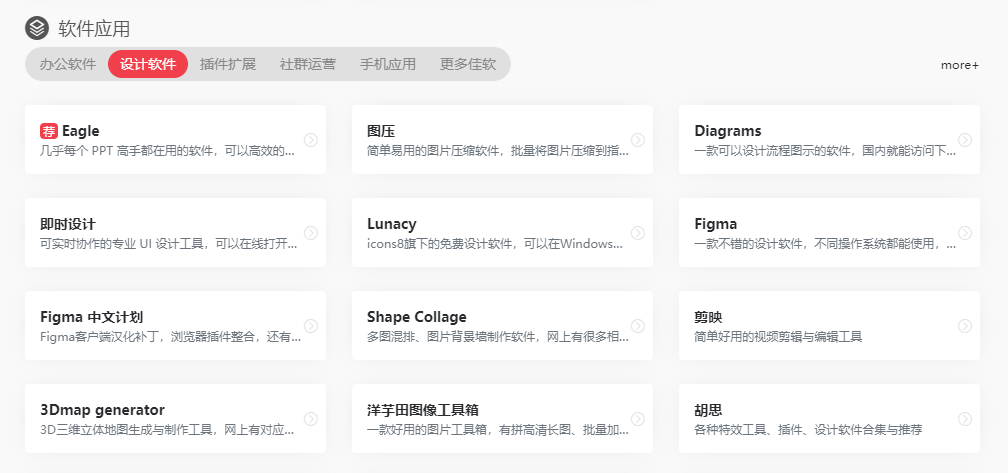The height and width of the screenshot is (473, 1008).
Task: Click description '一款好用的图片工具箱'
Action: [x=429, y=431]
